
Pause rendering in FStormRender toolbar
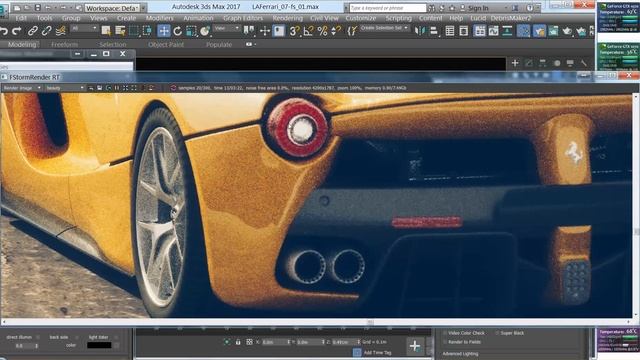[x=117, y=88]
